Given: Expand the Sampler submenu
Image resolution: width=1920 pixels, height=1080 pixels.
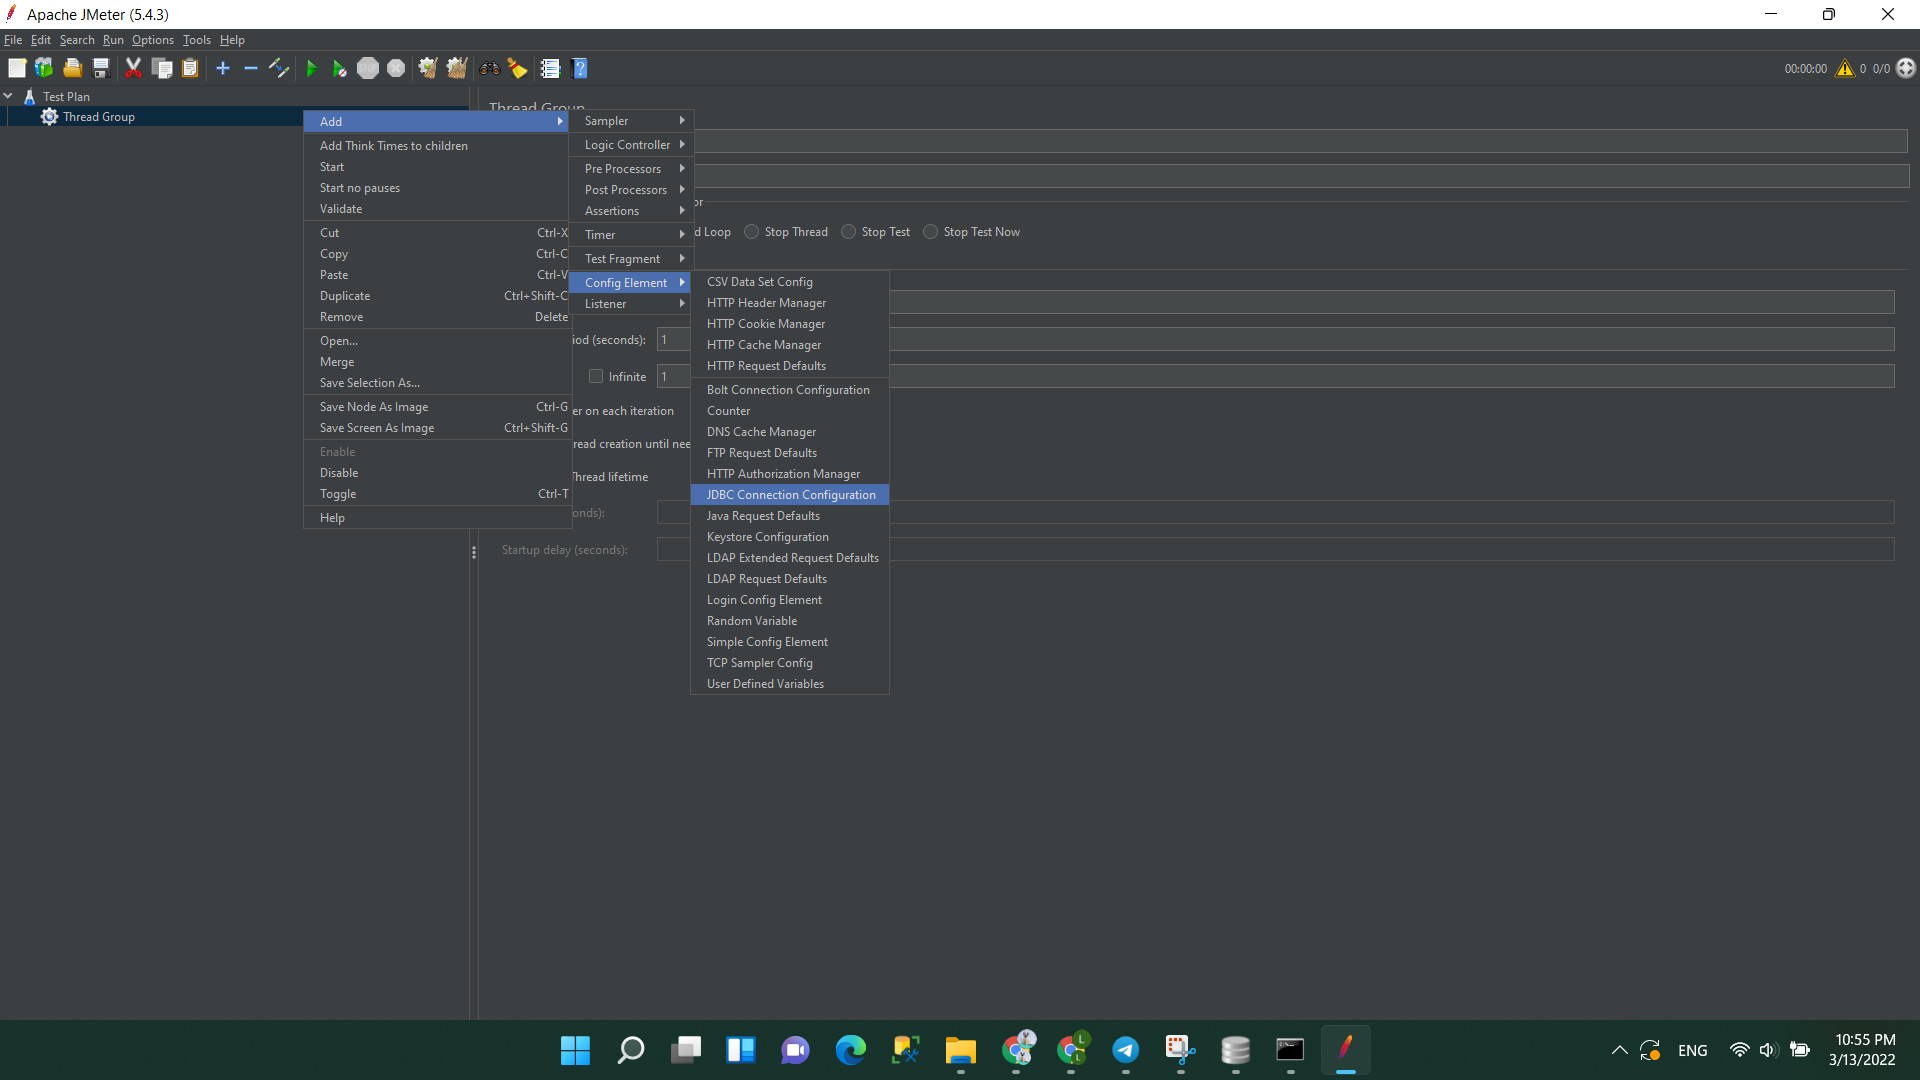Looking at the screenshot, I should pos(631,120).
